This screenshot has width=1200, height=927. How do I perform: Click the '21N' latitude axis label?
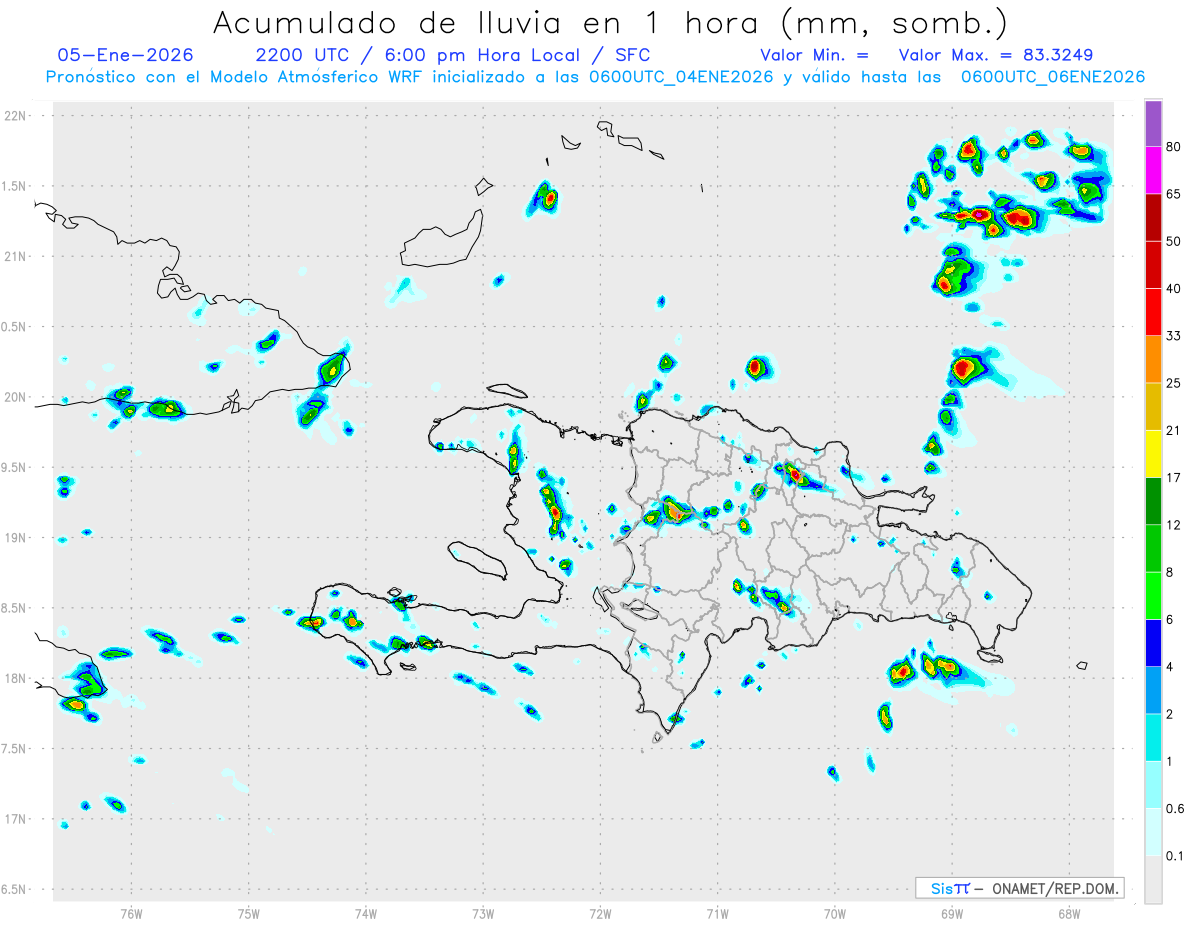[x=16, y=256]
